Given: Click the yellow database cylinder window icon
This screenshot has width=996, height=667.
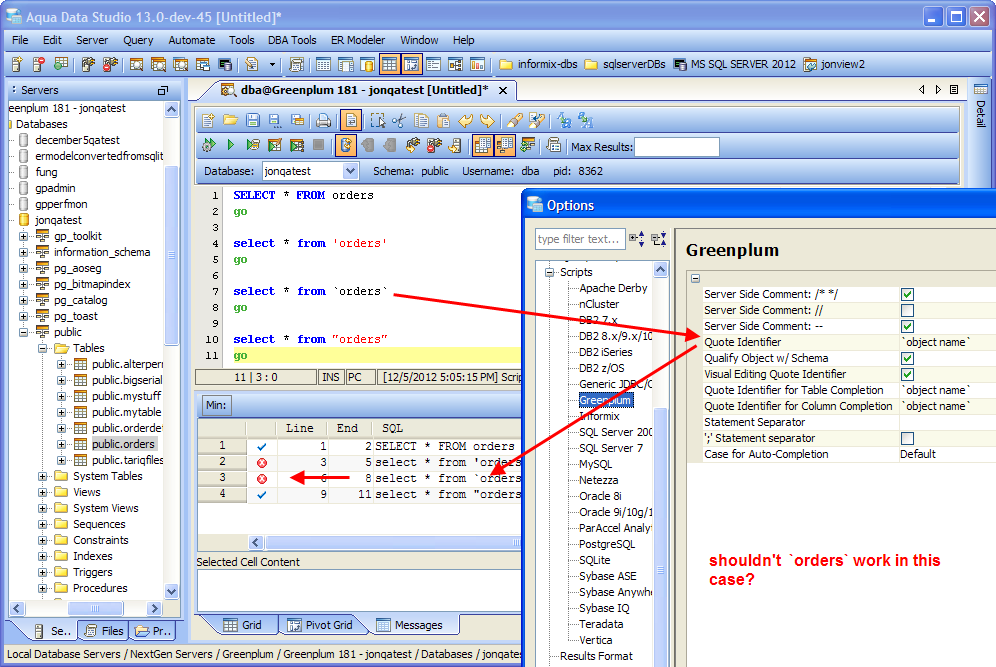Looking at the screenshot, I should click(x=367, y=64).
